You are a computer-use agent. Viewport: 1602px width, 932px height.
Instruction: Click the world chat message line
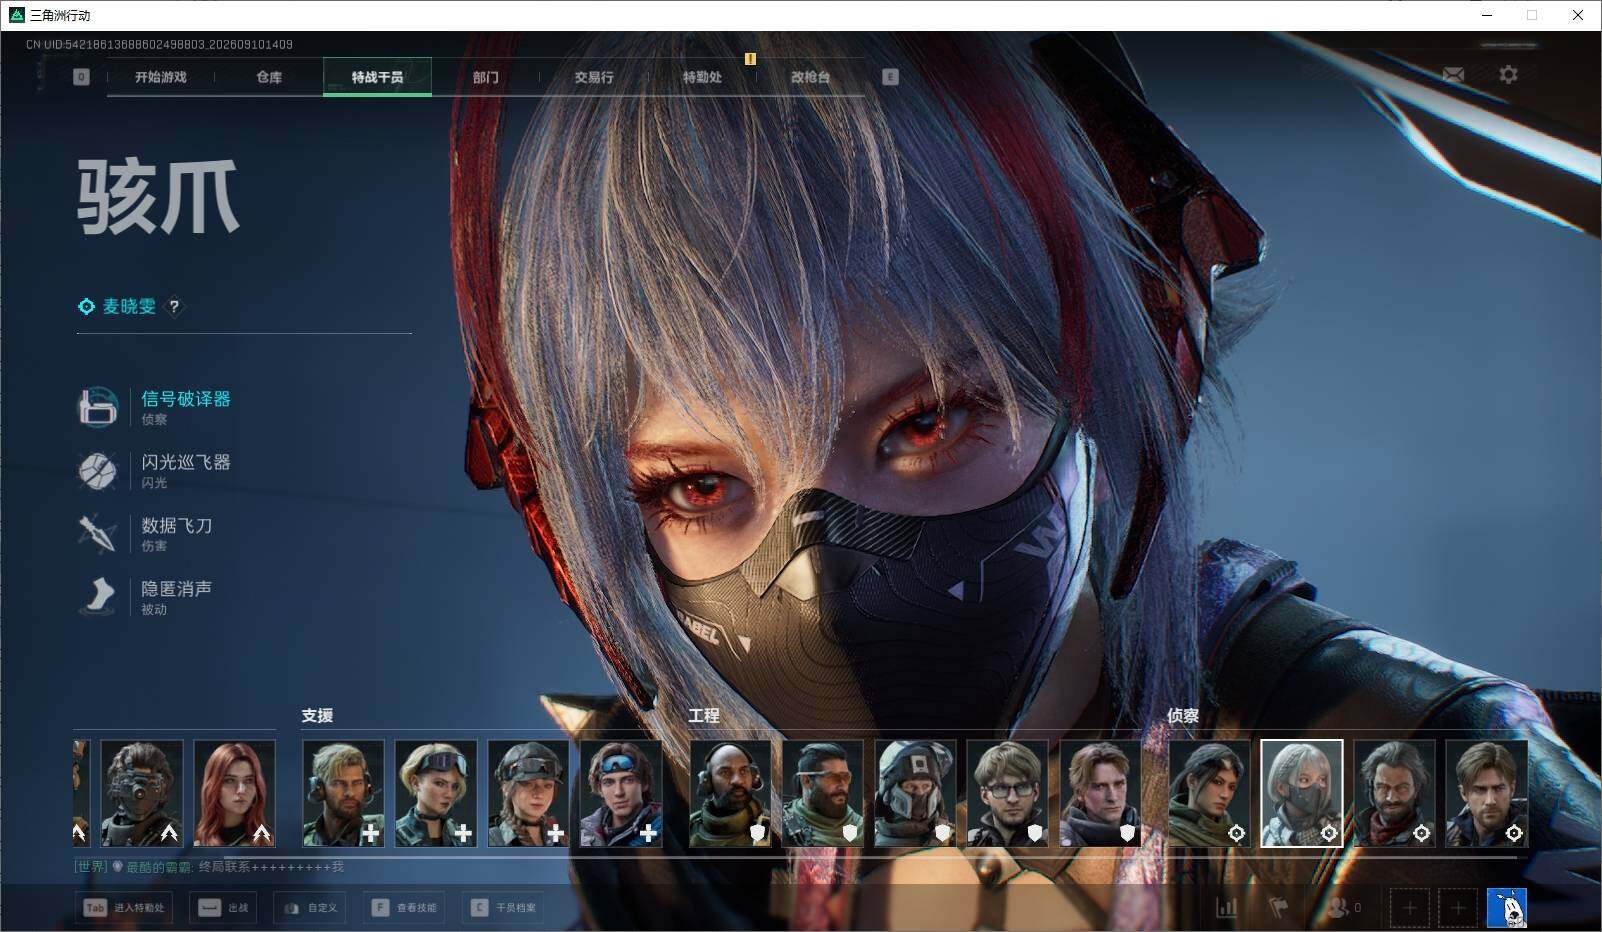coord(209,867)
